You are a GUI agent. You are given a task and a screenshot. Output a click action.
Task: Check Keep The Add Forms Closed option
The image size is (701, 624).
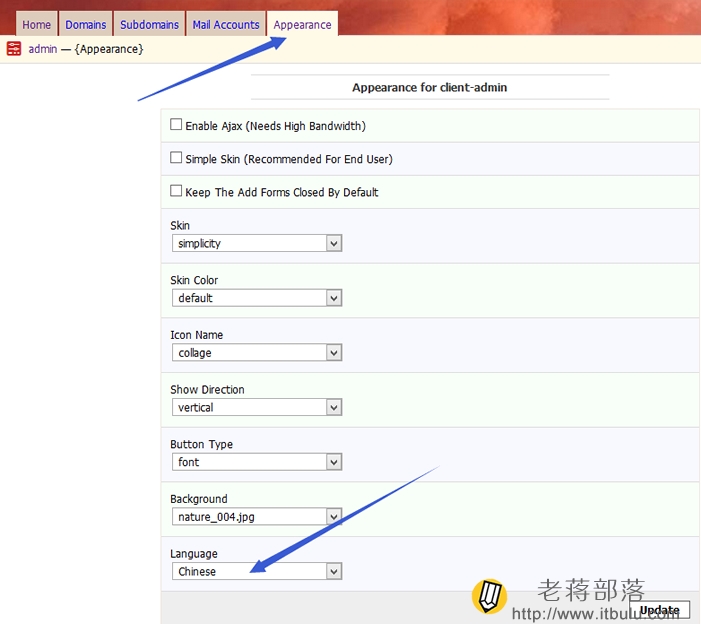pos(176,191)
